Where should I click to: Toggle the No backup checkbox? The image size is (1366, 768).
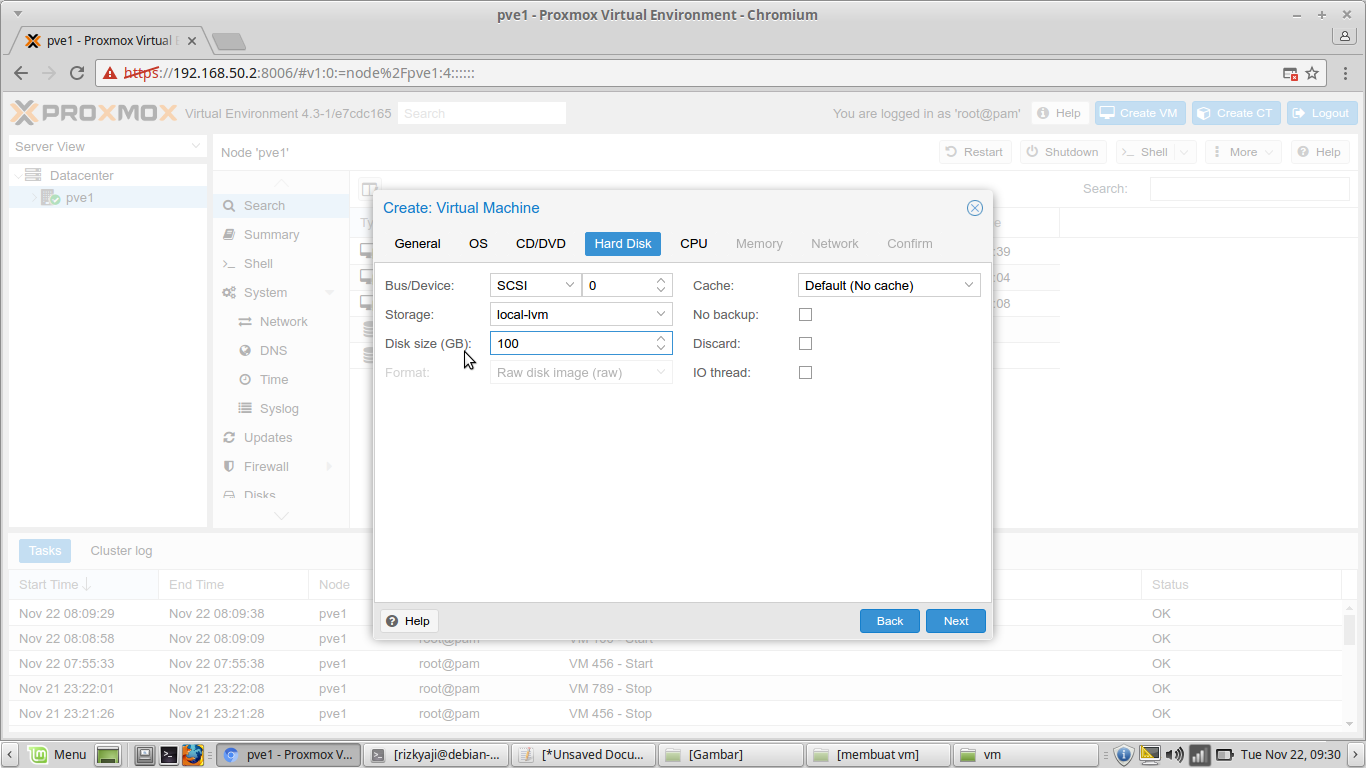point(806,315)
